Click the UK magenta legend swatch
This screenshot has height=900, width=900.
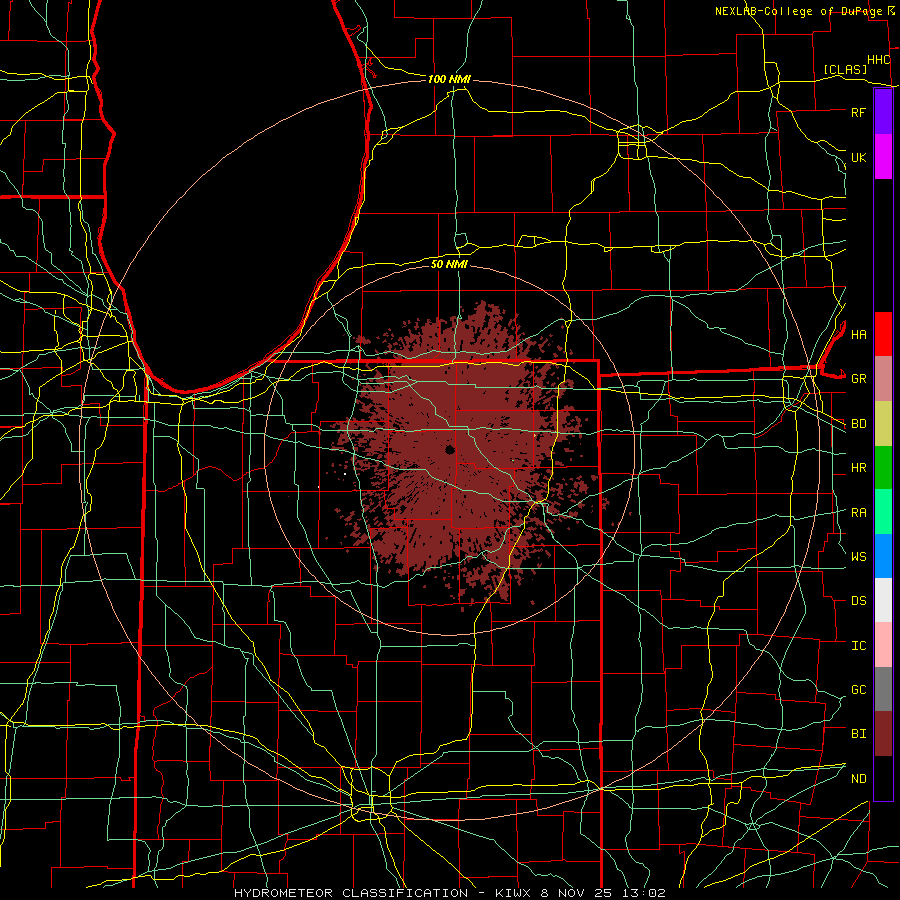(x=883, y=157)
